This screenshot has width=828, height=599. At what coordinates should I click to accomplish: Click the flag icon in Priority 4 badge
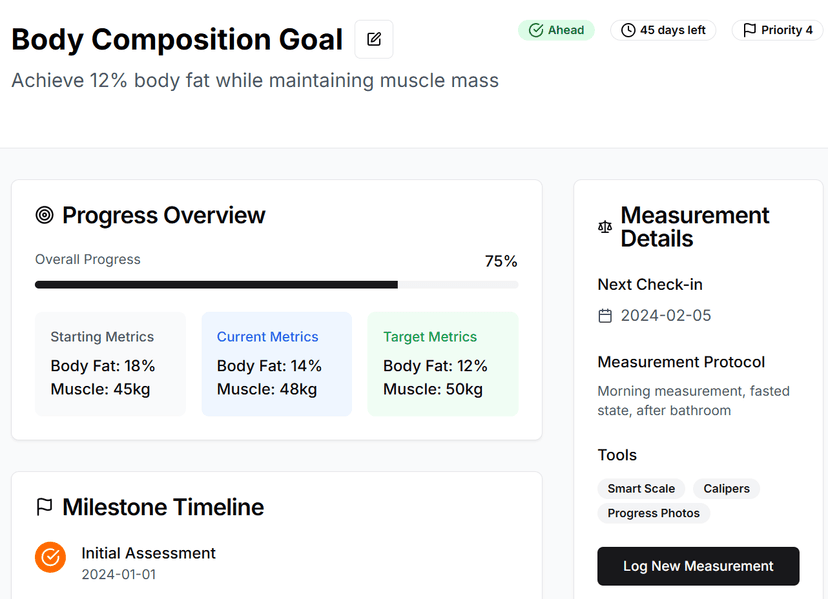coord(749,30)
